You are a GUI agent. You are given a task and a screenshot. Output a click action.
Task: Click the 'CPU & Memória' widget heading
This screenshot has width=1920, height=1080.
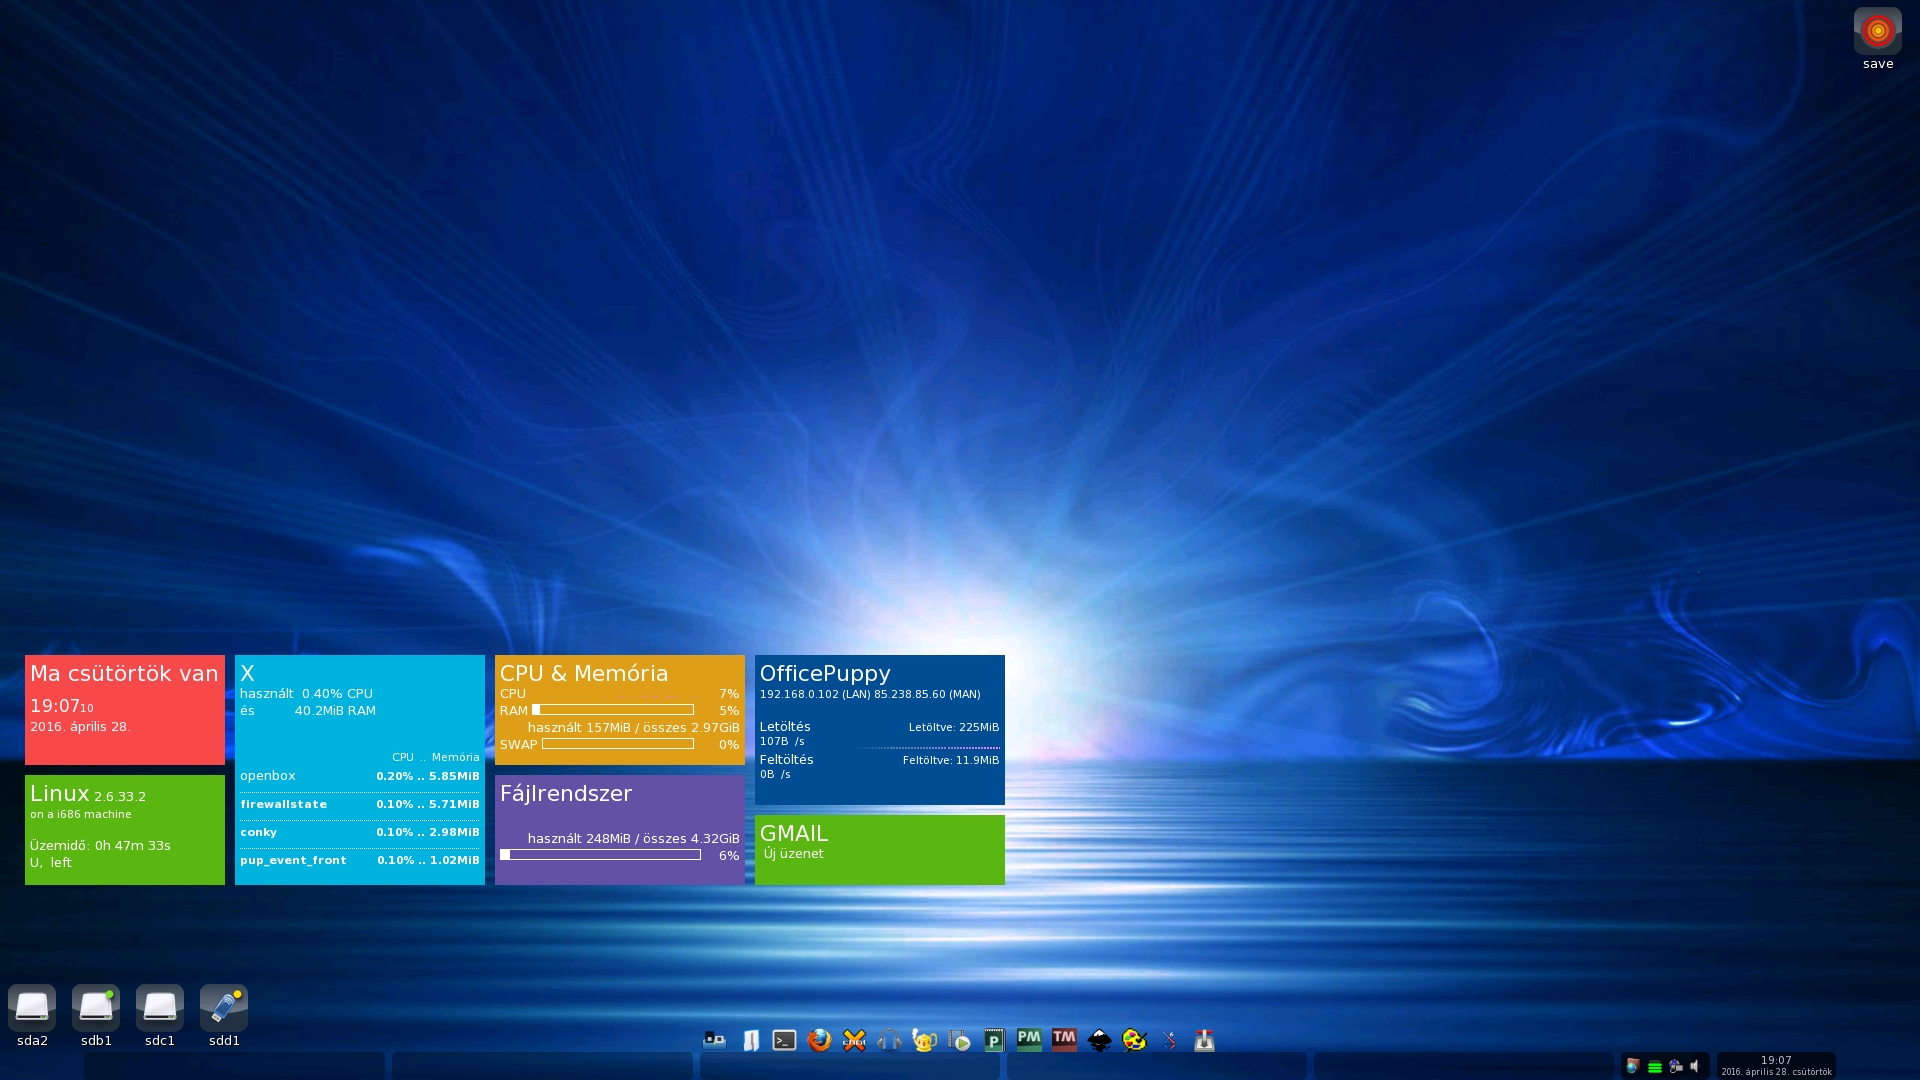click(x=584, y=674)
